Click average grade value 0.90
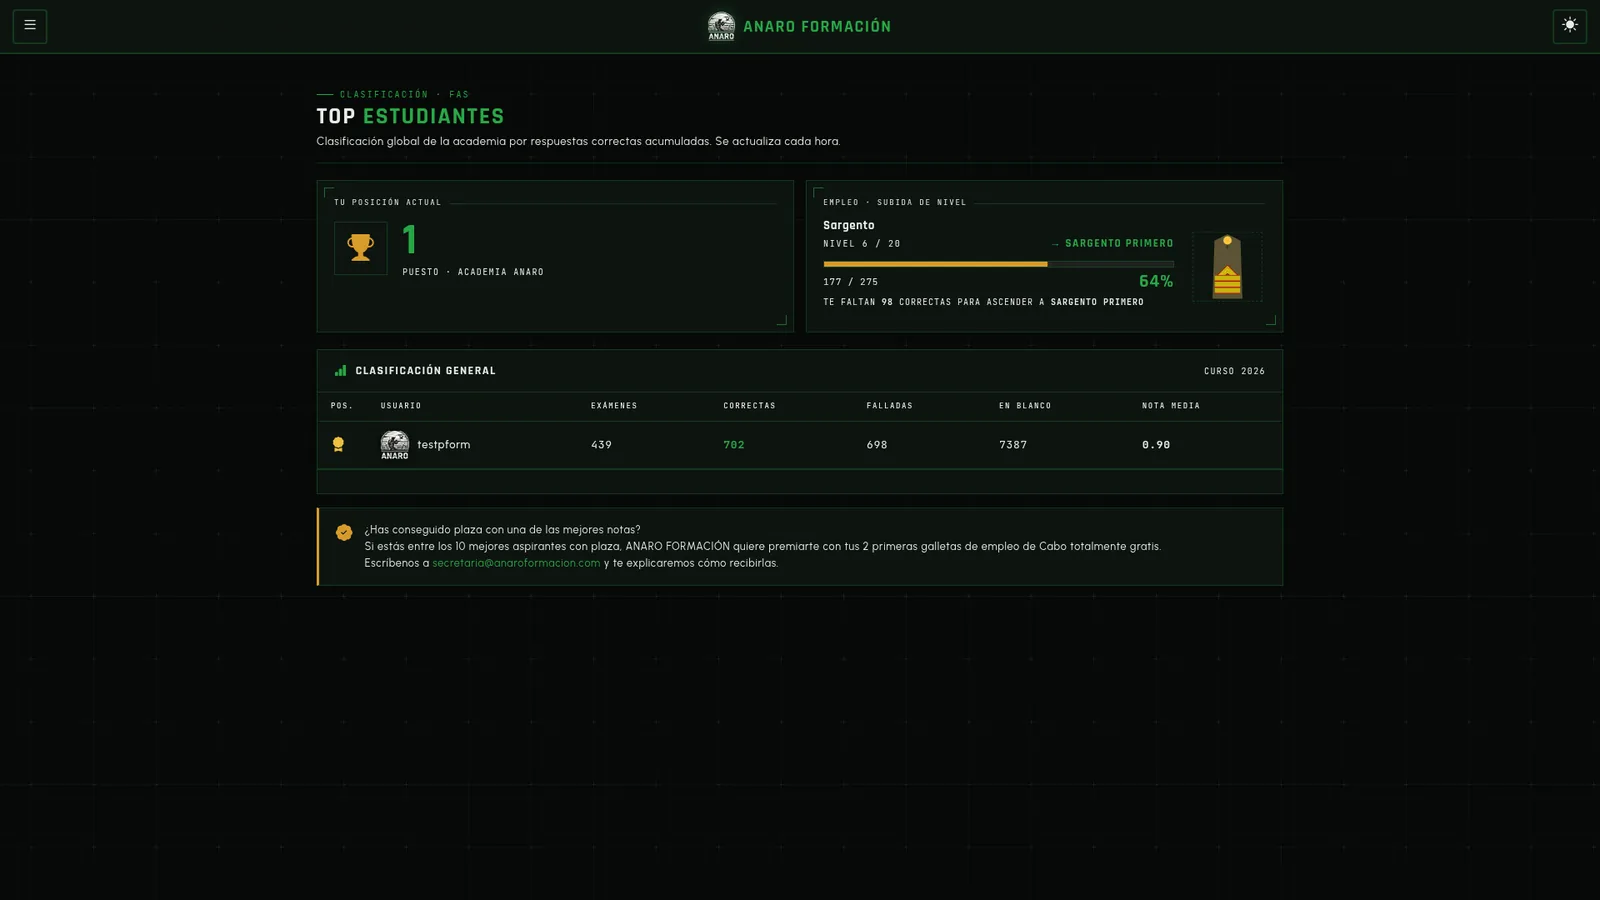The height and width of the screenshot is (900, 1600). (1156, 445)
